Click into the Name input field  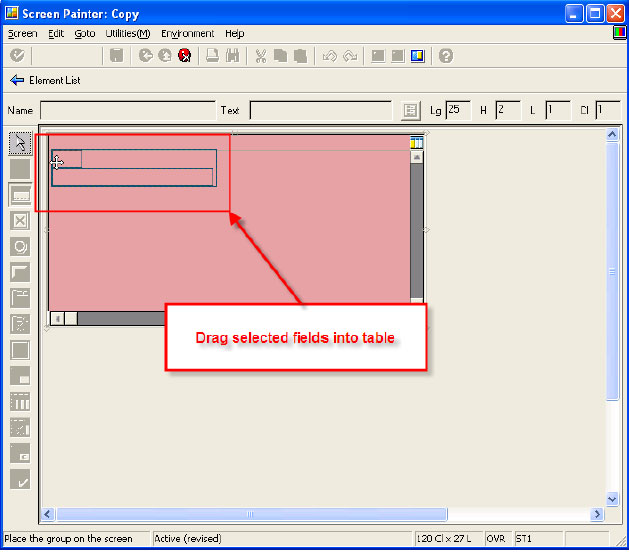coord(127,110)
